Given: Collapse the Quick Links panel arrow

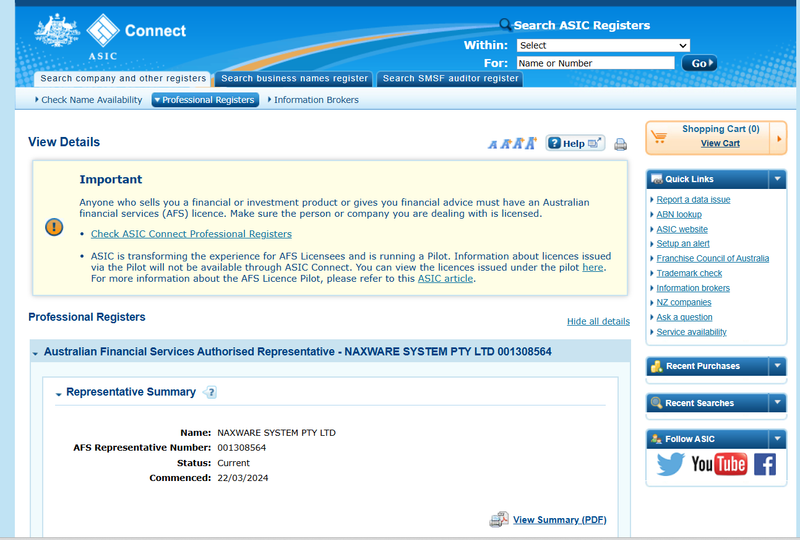Looking at the screenshot, I should [x=778, y=179].
